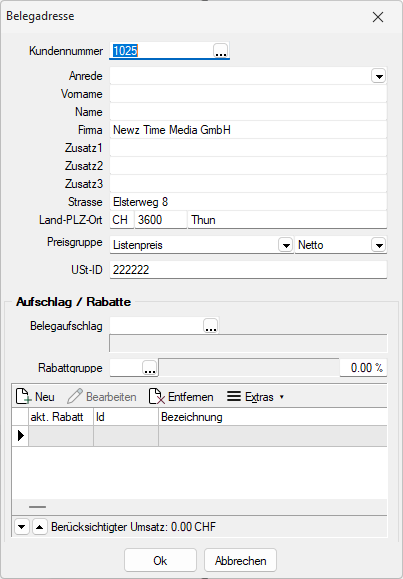Click the USt-ID input field
The width and height of the screenshot is (403, 579).
(248, 270)
